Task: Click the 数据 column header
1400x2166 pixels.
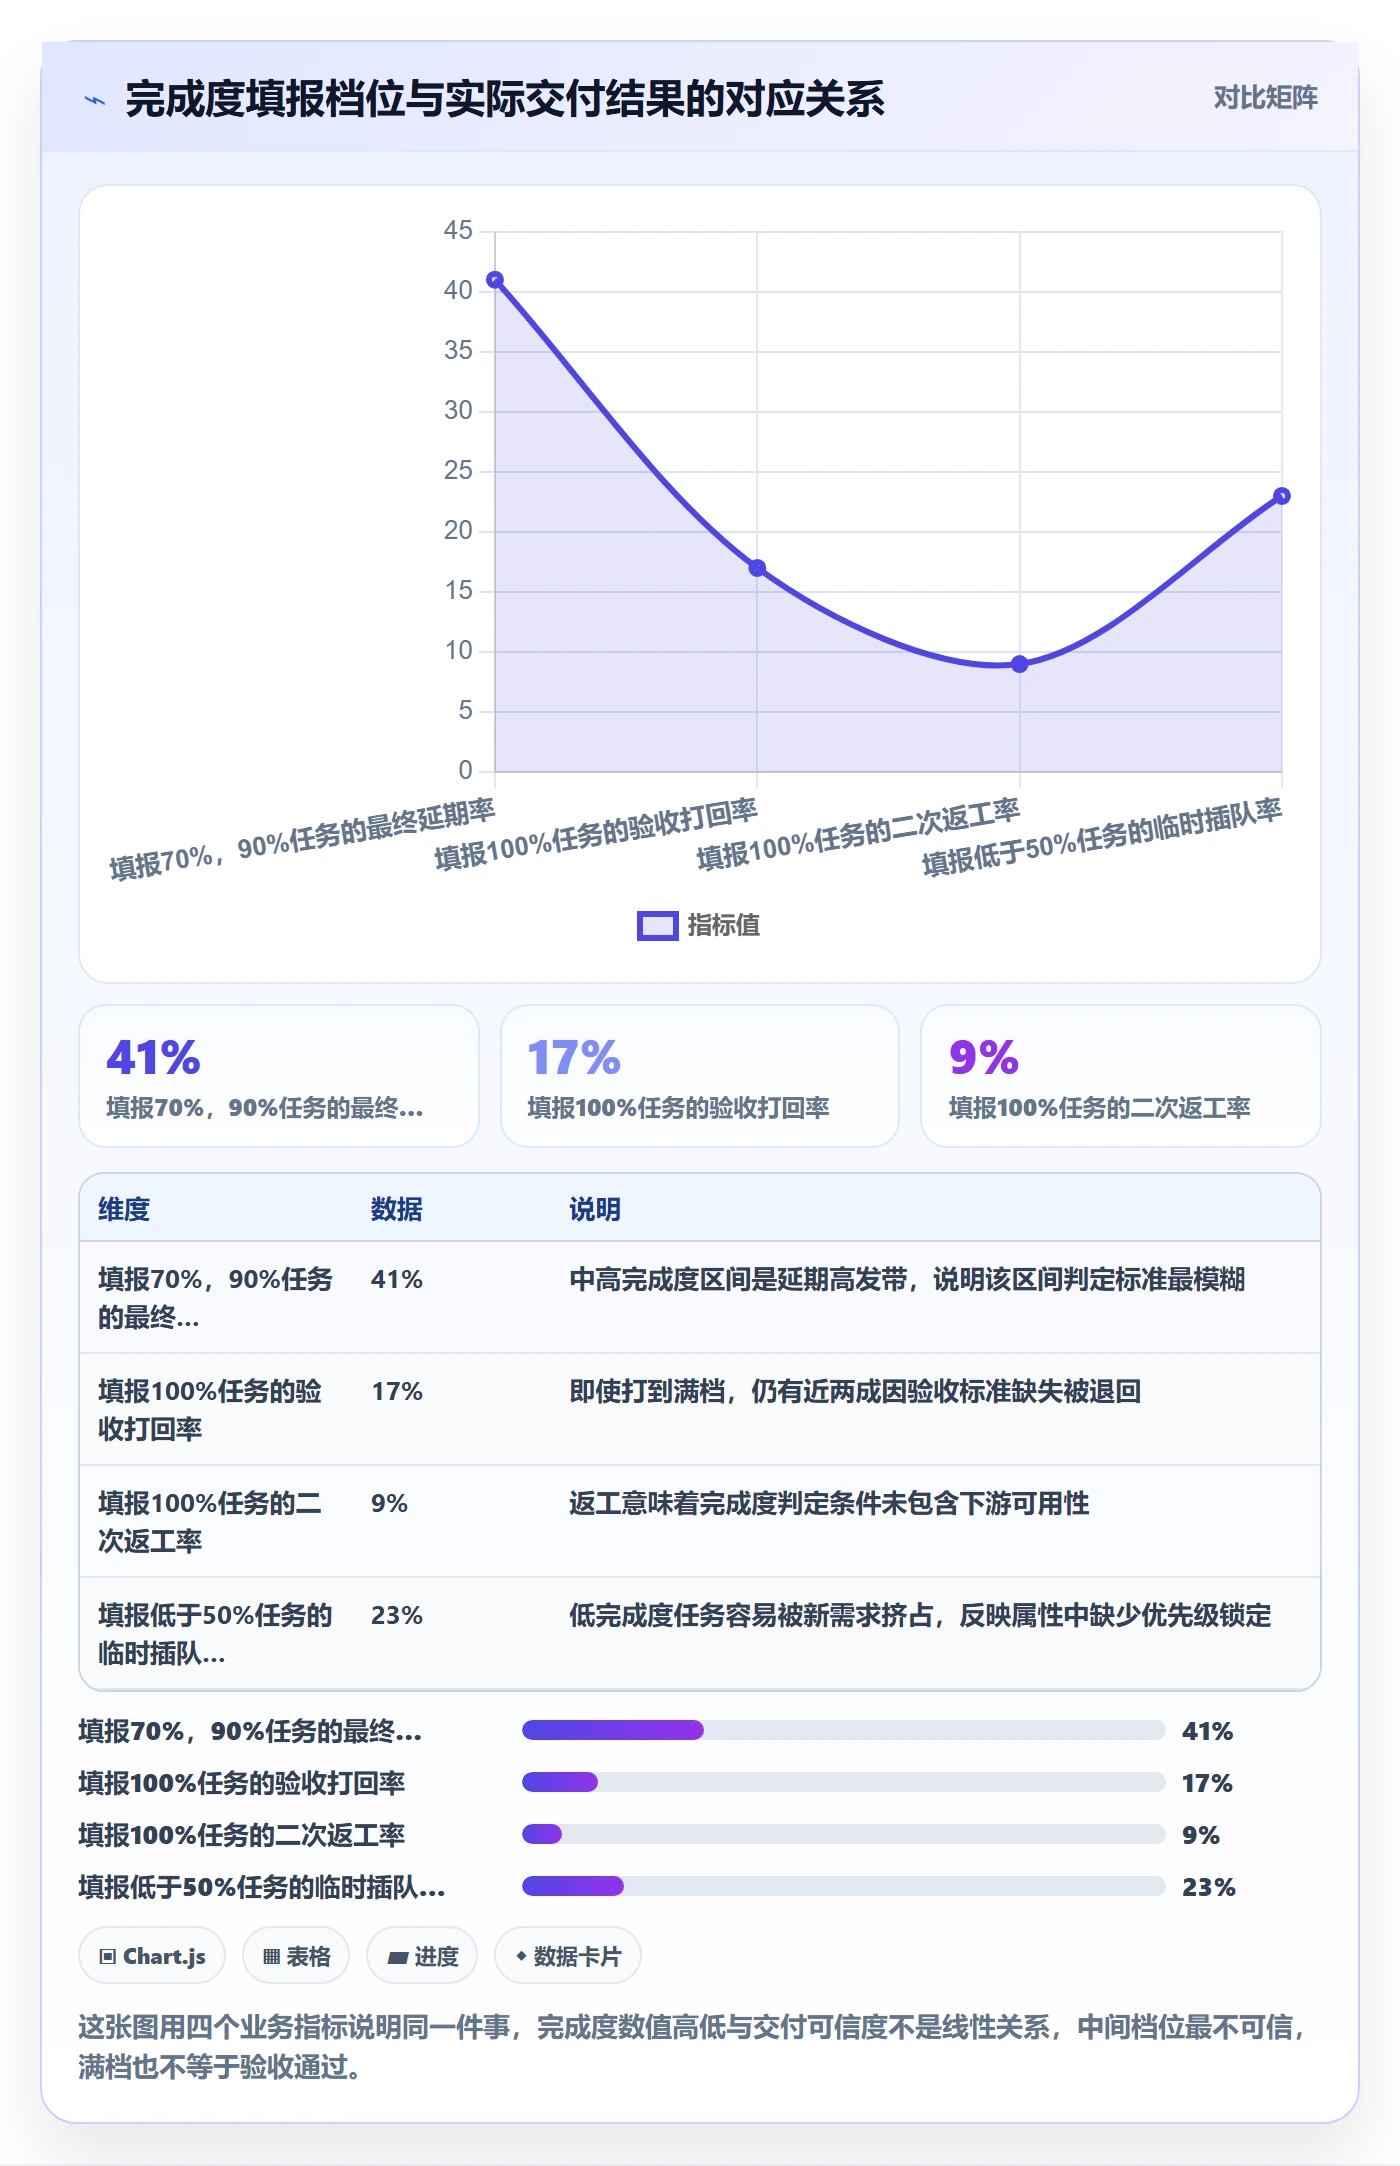Action: coord(397,1209)
